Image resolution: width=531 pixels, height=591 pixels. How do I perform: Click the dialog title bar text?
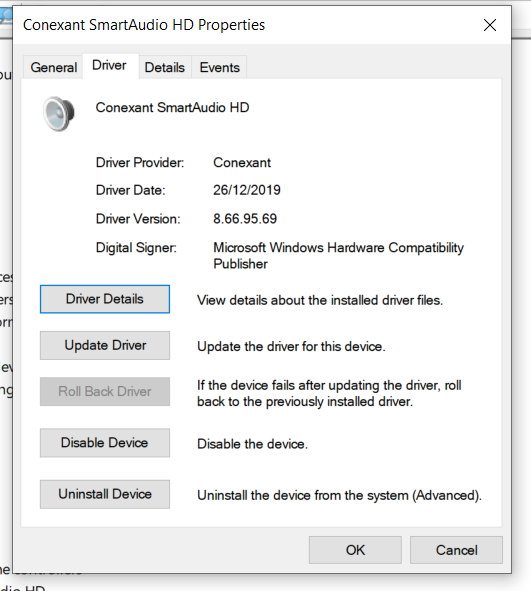tap(144, 25)
